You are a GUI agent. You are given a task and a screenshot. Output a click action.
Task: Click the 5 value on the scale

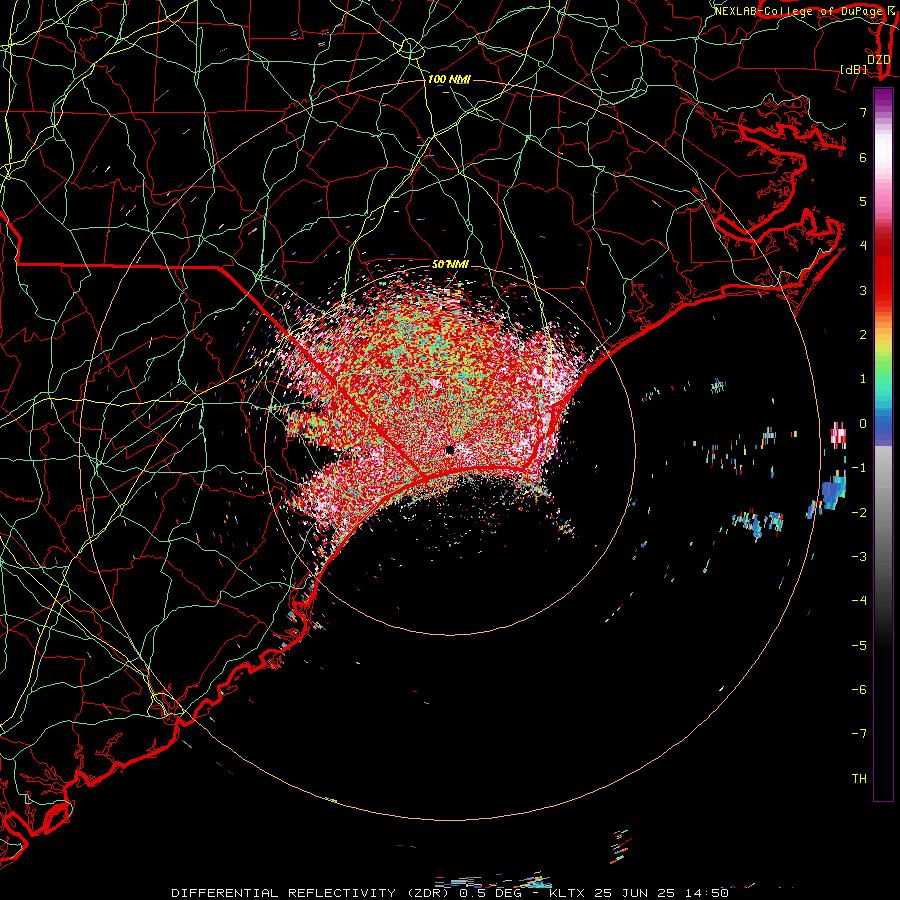click(x=863, y=201)
